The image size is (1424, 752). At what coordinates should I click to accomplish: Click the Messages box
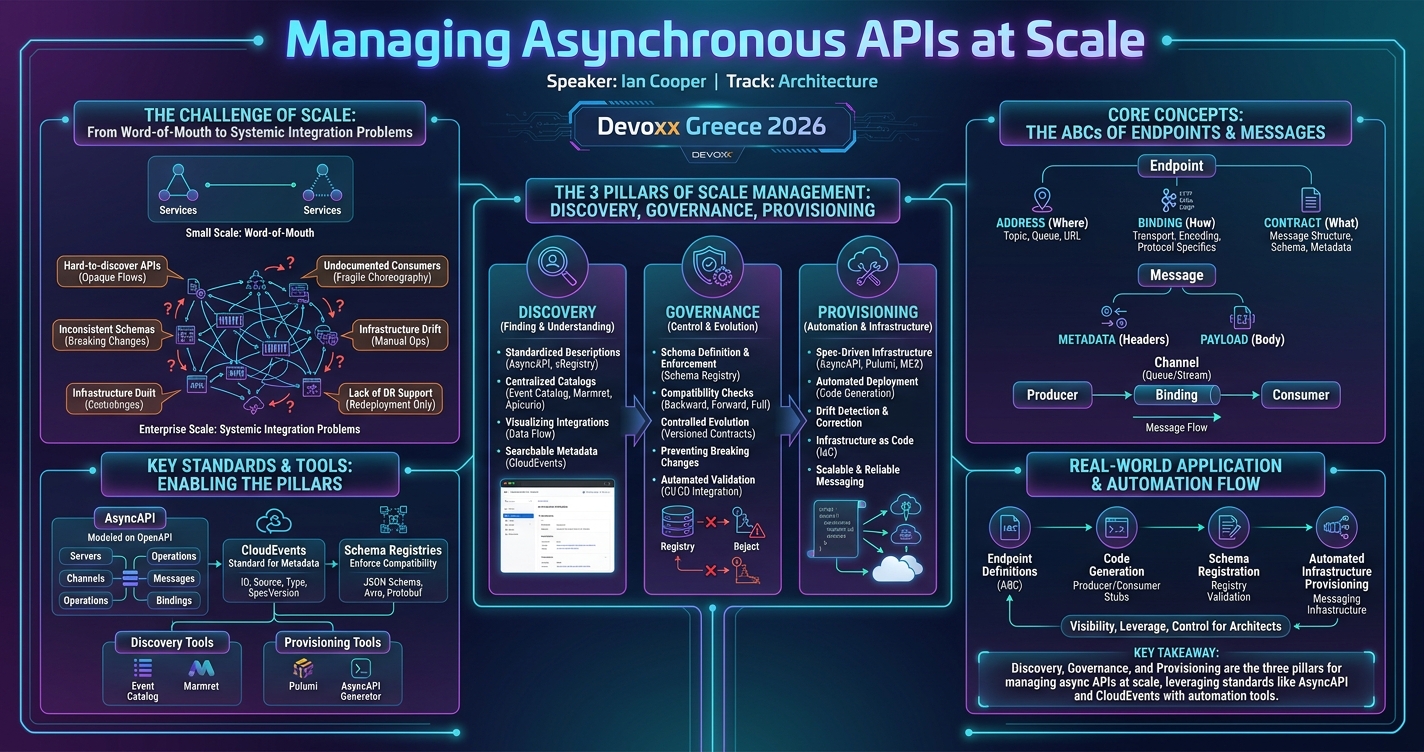[174, 578]
